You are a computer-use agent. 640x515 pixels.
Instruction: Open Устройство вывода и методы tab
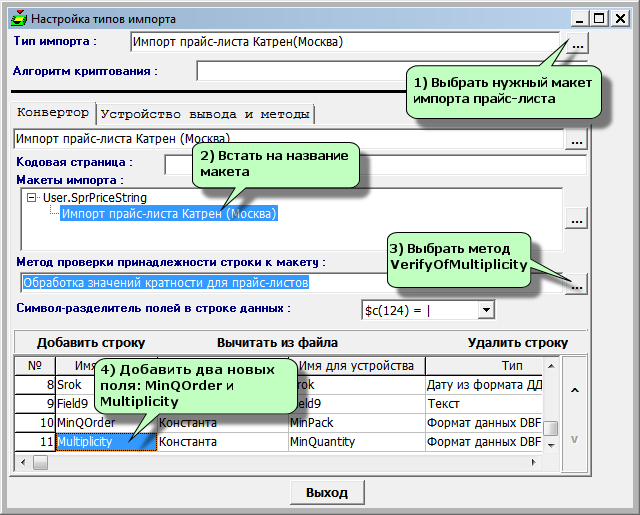[x=205, y=114]
